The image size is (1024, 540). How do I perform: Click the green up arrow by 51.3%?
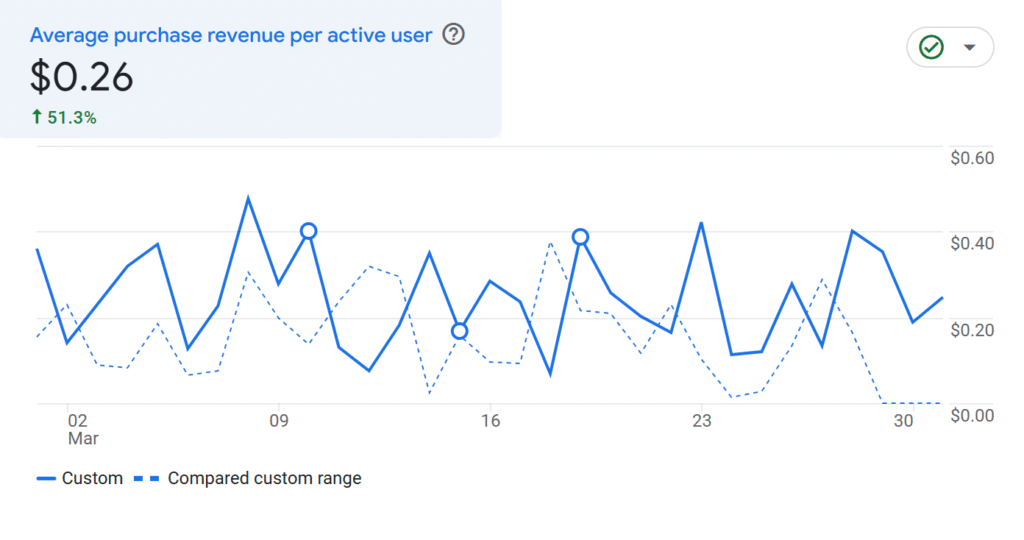(x=37, y=117)
